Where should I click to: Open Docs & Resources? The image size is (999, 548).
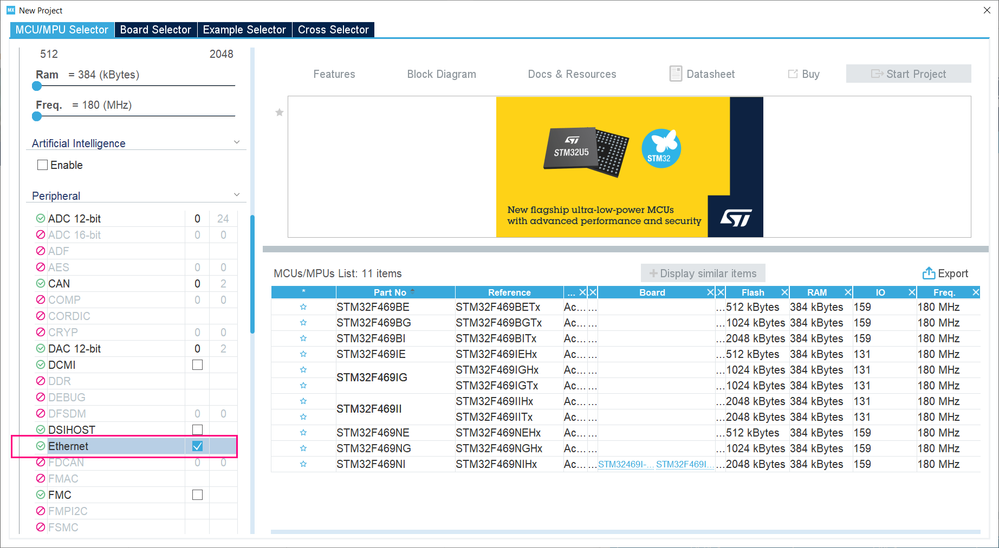[572, 74]
